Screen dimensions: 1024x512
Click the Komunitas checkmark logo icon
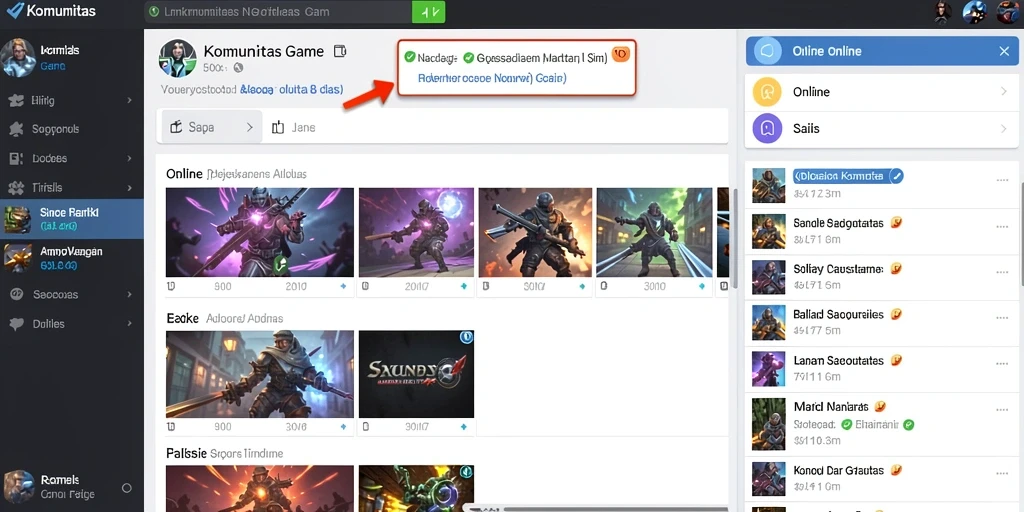click(x=14, y=10)
